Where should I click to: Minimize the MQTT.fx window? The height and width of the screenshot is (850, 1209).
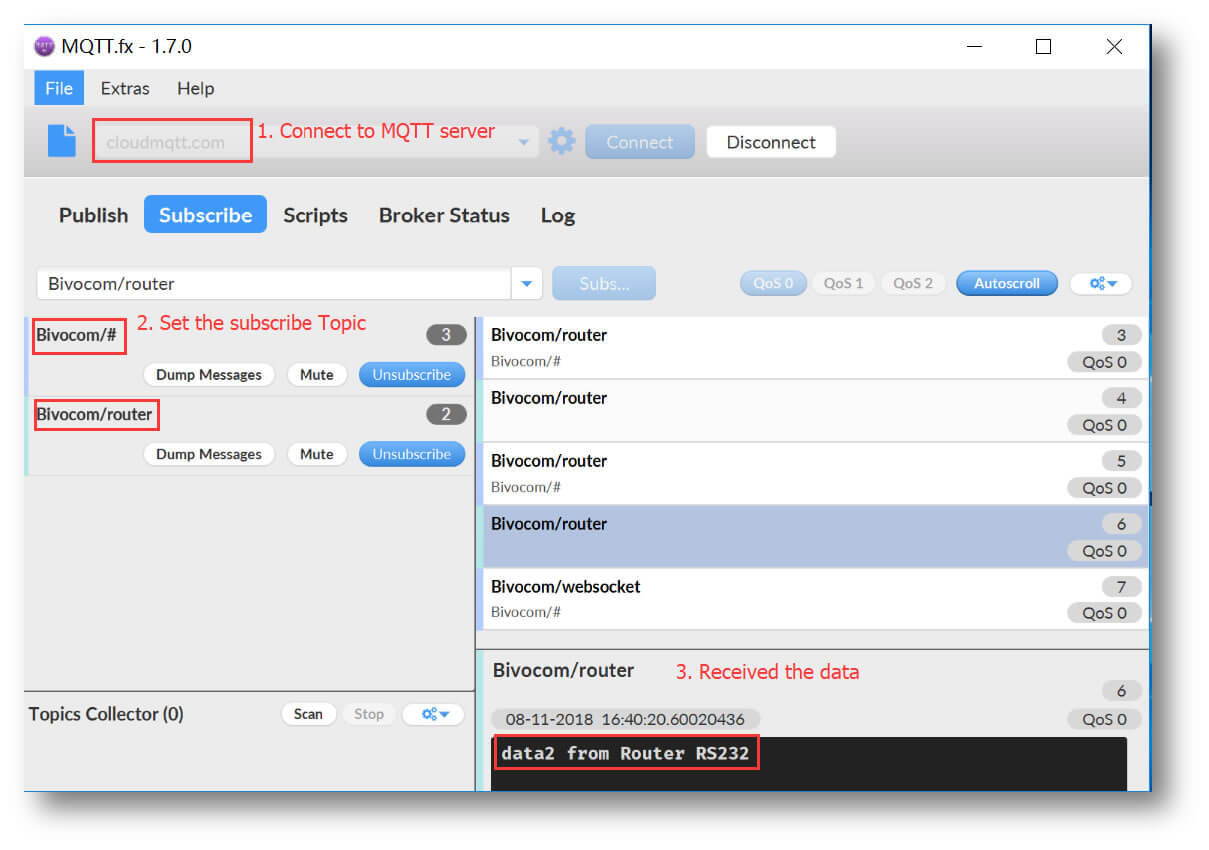click(975, 47)
